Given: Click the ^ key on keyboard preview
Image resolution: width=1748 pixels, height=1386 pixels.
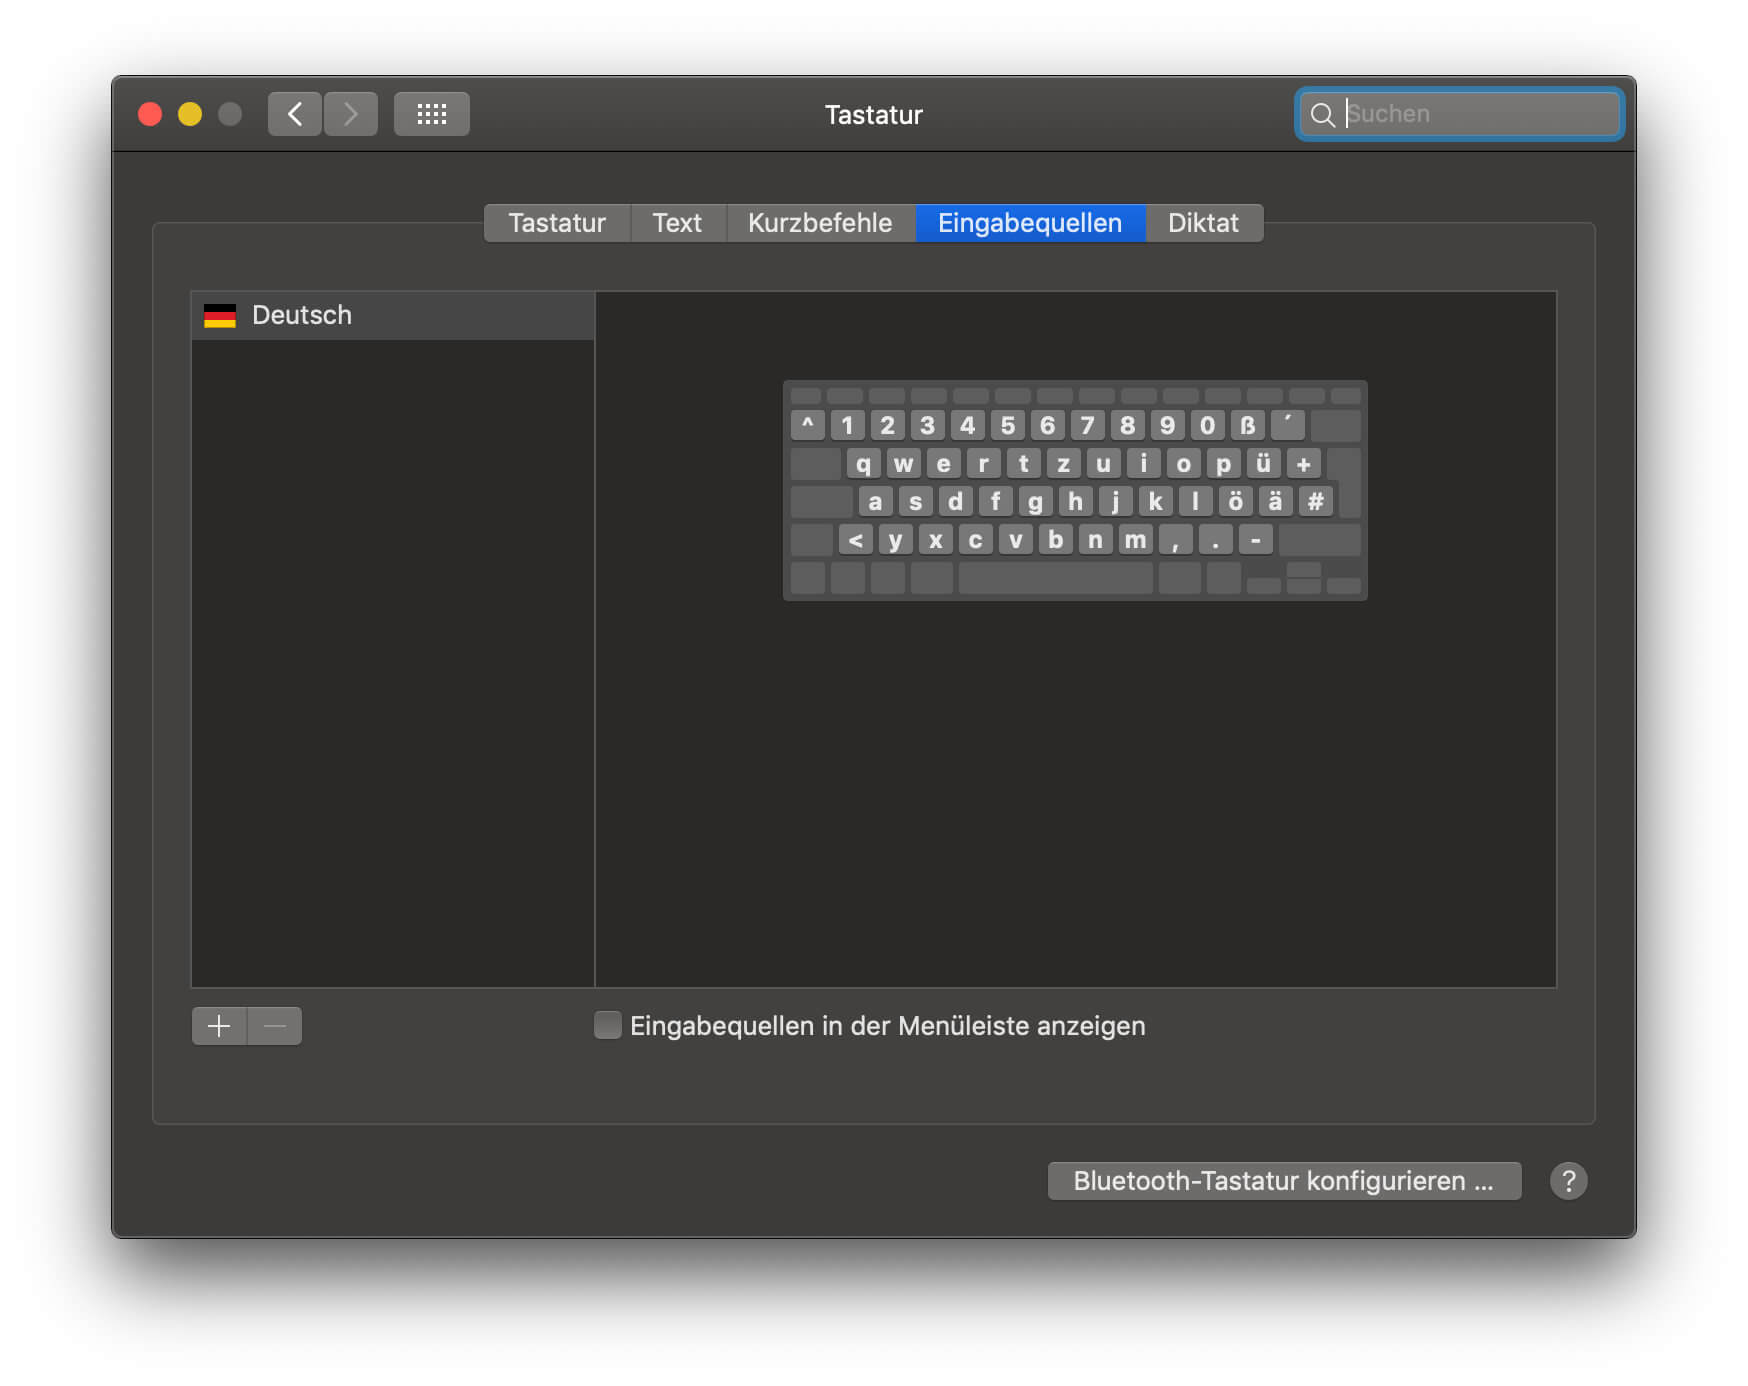Looking at the screenshot, I should click(x=807, y=426).
